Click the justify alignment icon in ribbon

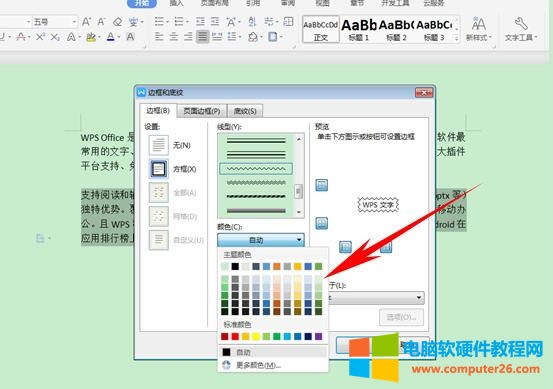(x=202, y=36)
